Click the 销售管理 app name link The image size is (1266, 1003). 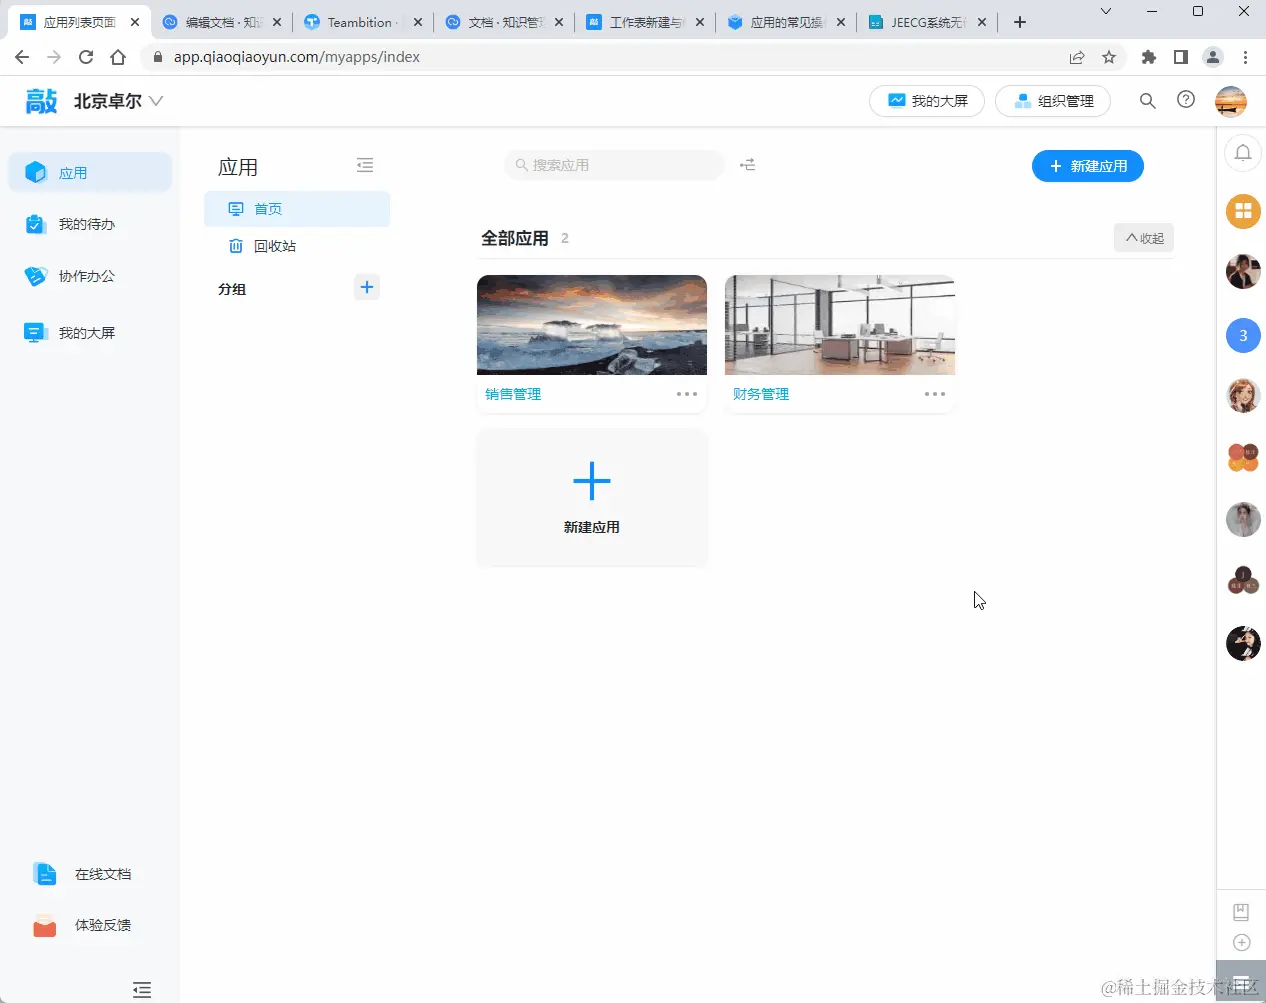513,394
